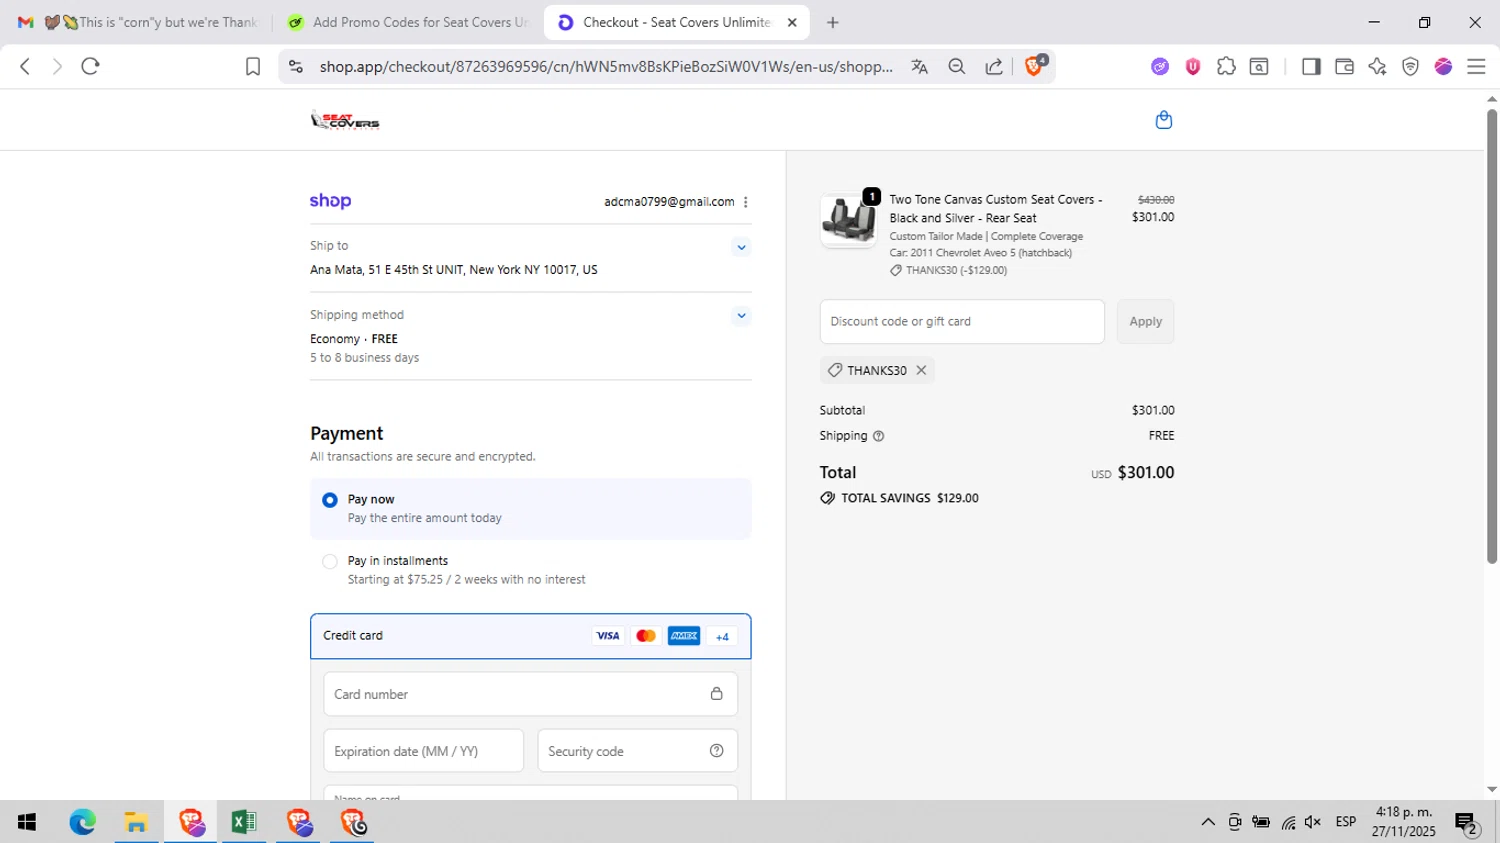Click the page vertical scrollbar

(x=1491, y=335)
